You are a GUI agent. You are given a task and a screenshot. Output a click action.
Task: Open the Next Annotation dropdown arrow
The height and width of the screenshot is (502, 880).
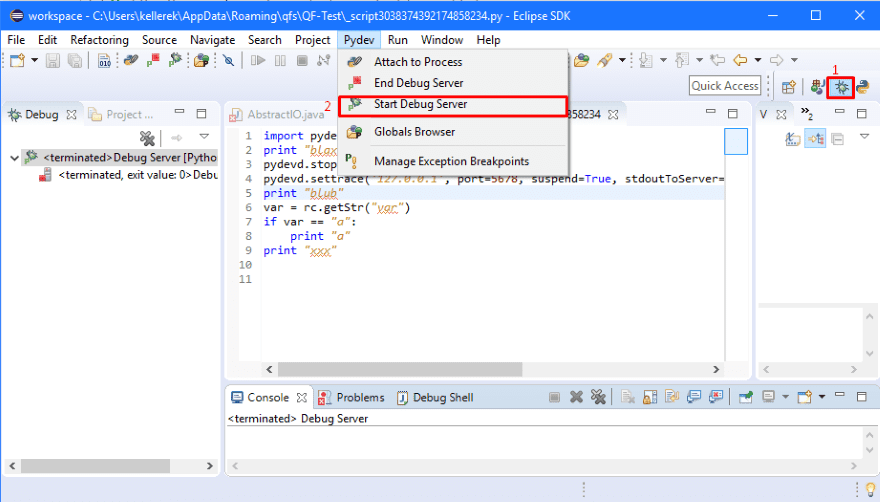click(x=663, y=60)
